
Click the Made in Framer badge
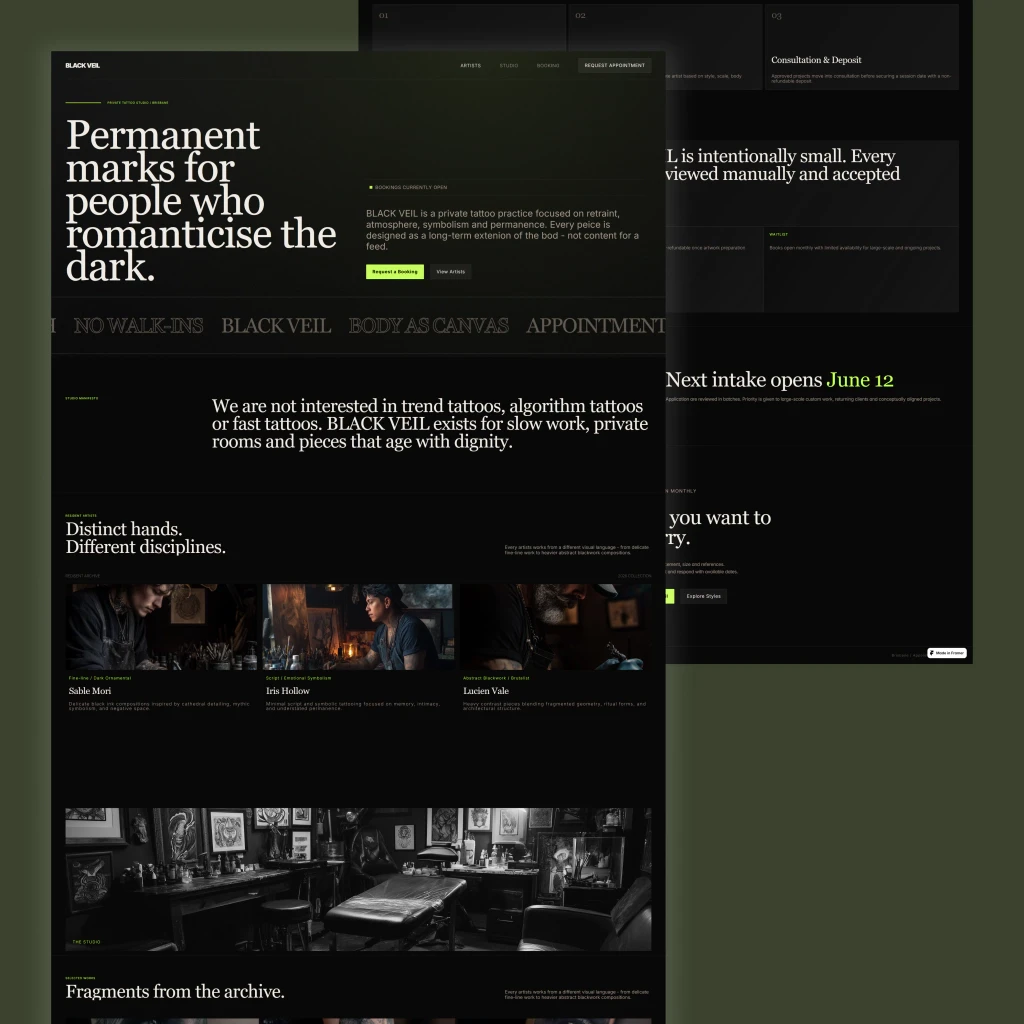[x=947, y=653]
